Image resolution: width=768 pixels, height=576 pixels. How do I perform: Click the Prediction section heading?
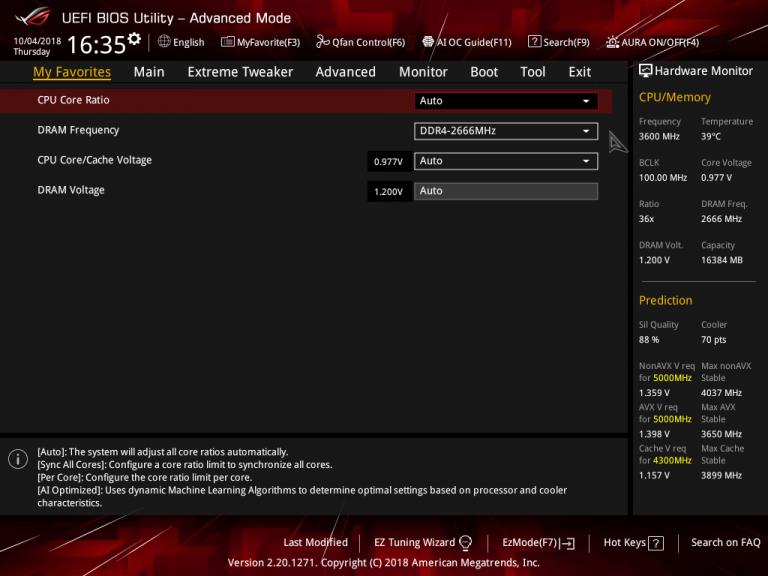point(665,300)
